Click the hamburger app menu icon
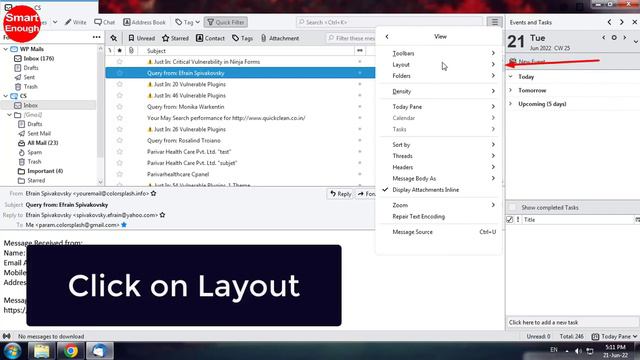The image size is (640, 360). (x=494, y=22)
